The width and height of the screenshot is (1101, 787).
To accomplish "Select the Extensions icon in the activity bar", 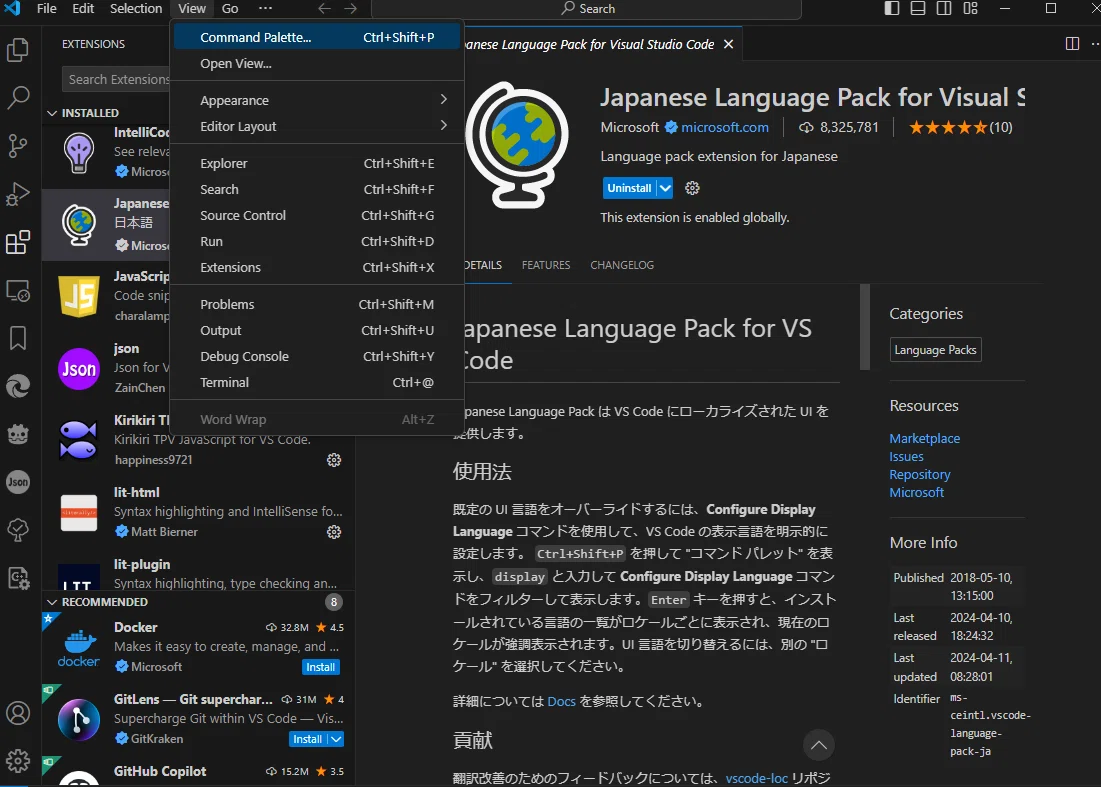I will (x=18, y=242).
